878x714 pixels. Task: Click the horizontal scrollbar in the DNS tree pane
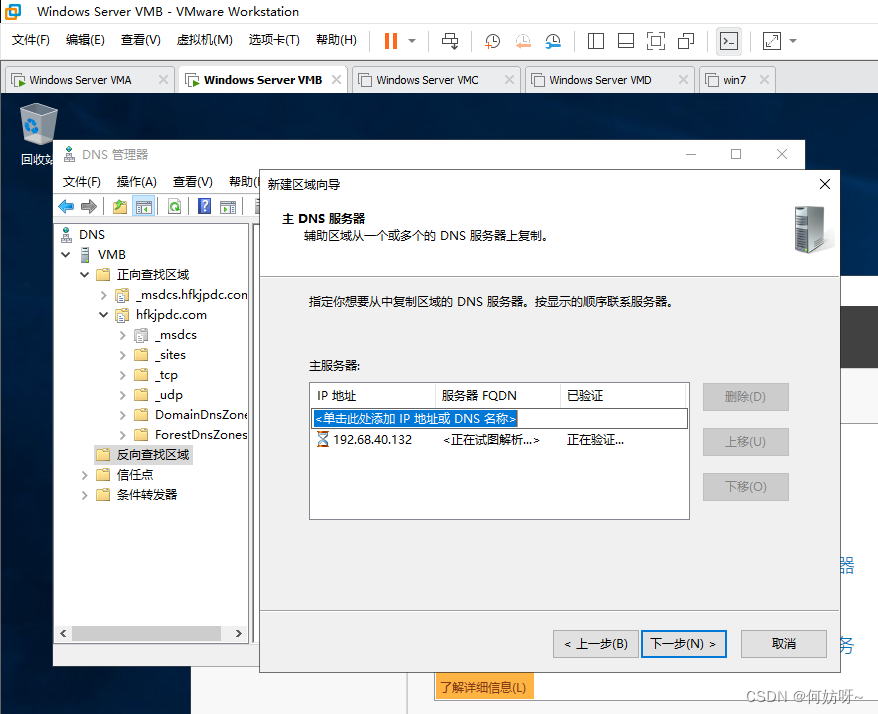pos(147,633)
